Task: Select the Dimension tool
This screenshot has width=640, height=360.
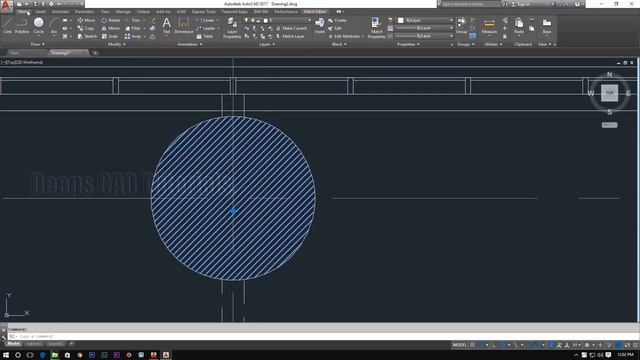Action: click(184, 25)
